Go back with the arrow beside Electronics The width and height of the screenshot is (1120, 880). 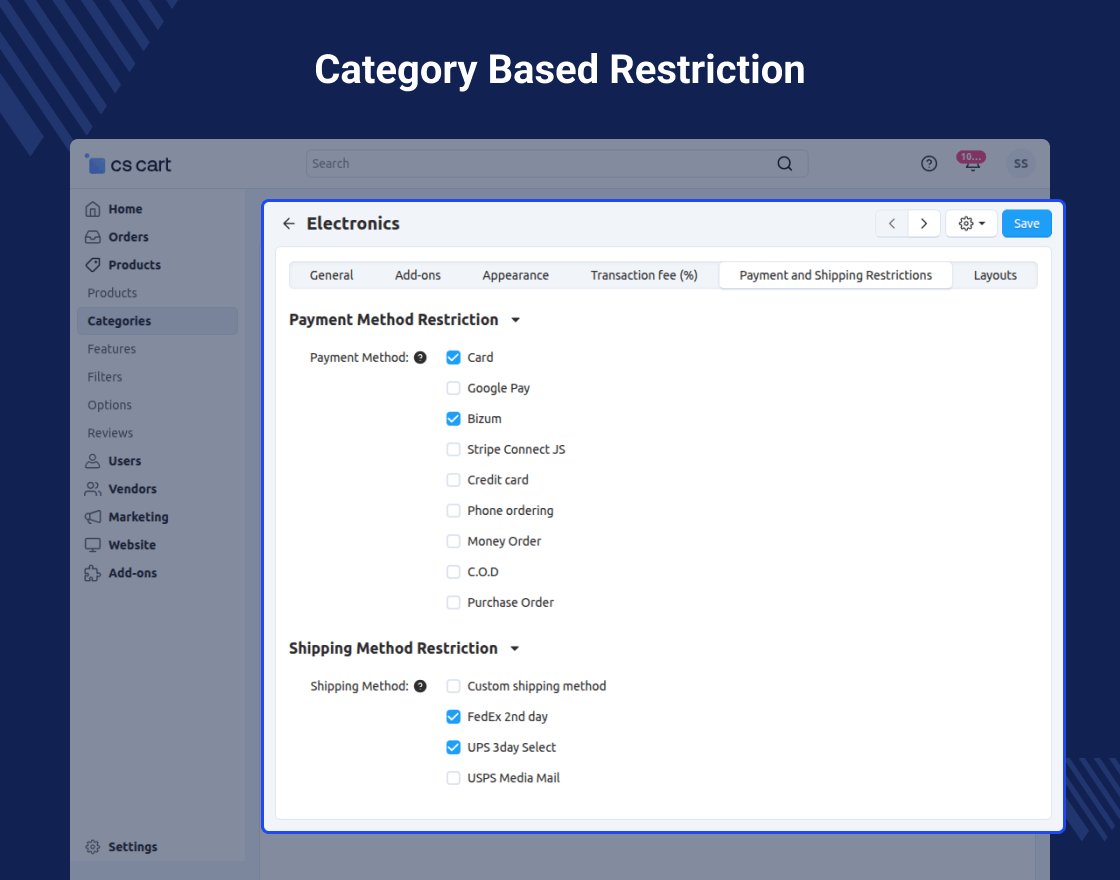pos(289,224)
